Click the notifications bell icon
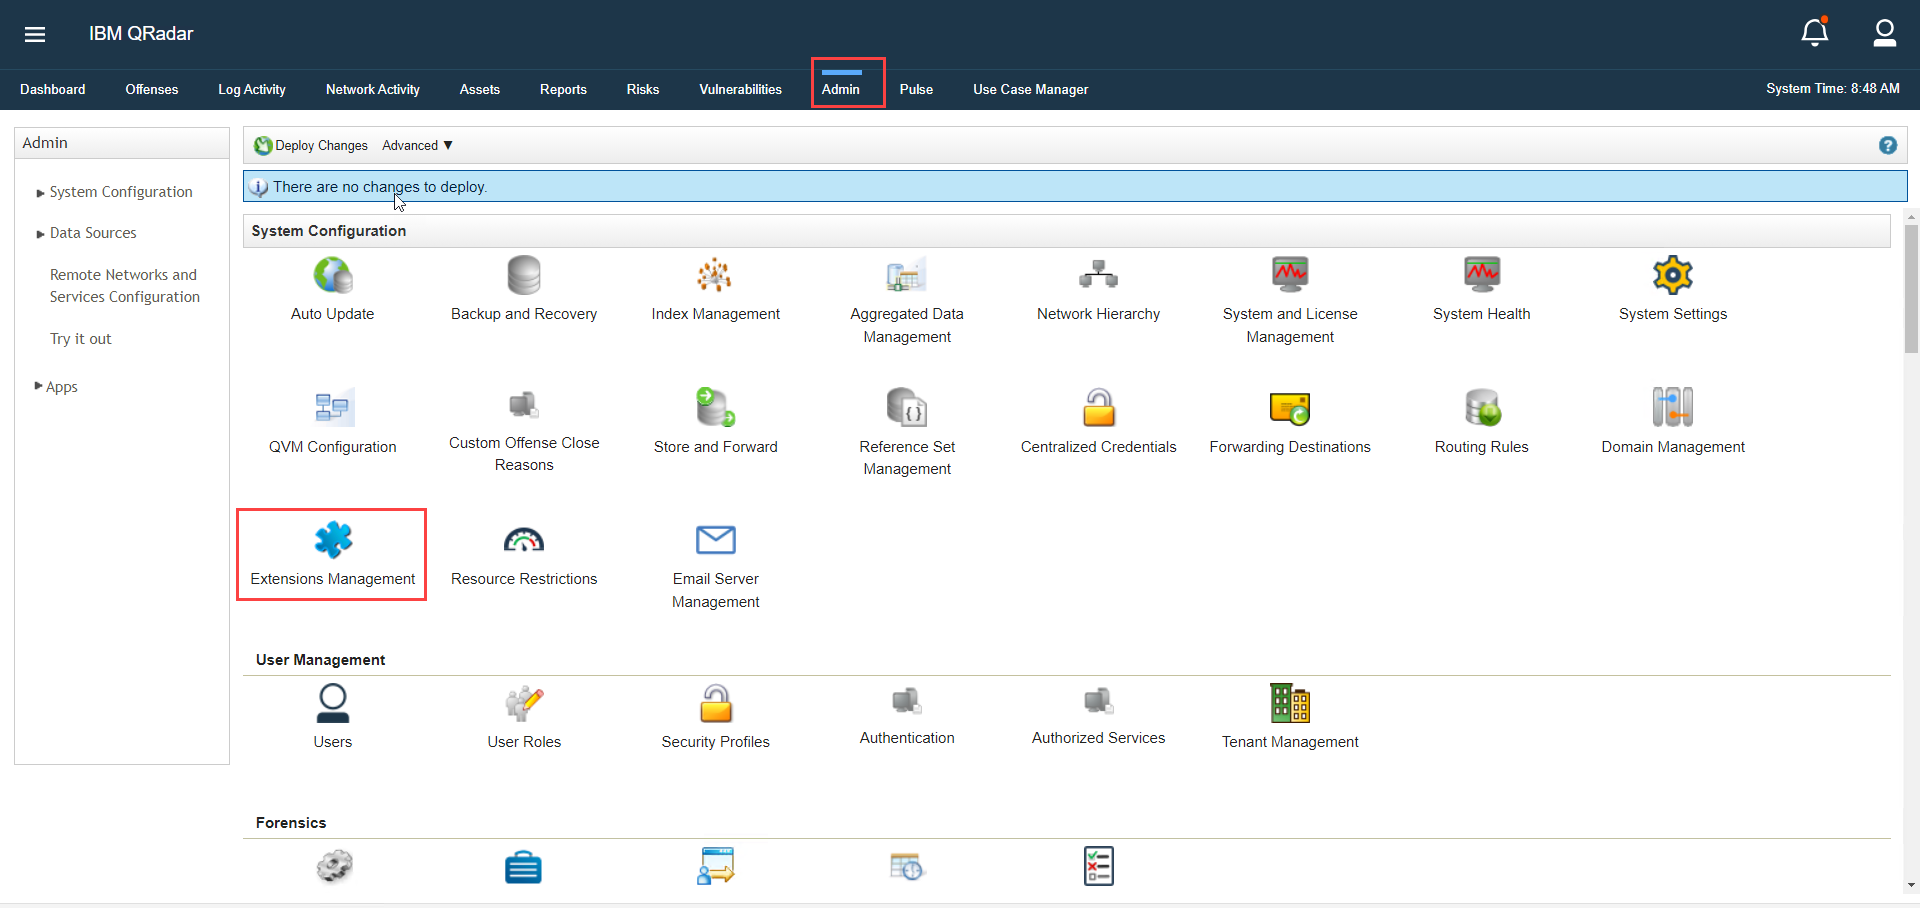The width and height of the screenshot is (1920, 908). click(1814, 33)
